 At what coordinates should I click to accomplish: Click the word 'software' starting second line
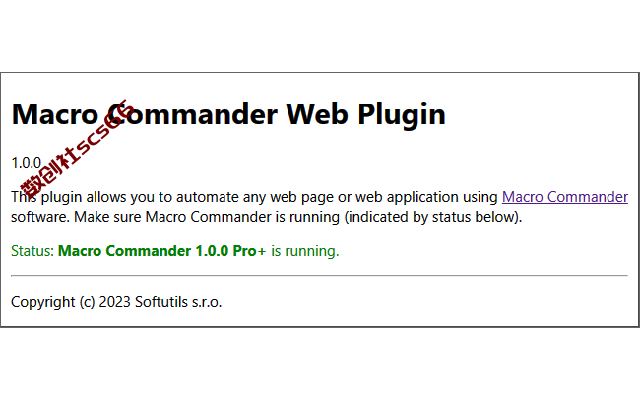[40, 217]
